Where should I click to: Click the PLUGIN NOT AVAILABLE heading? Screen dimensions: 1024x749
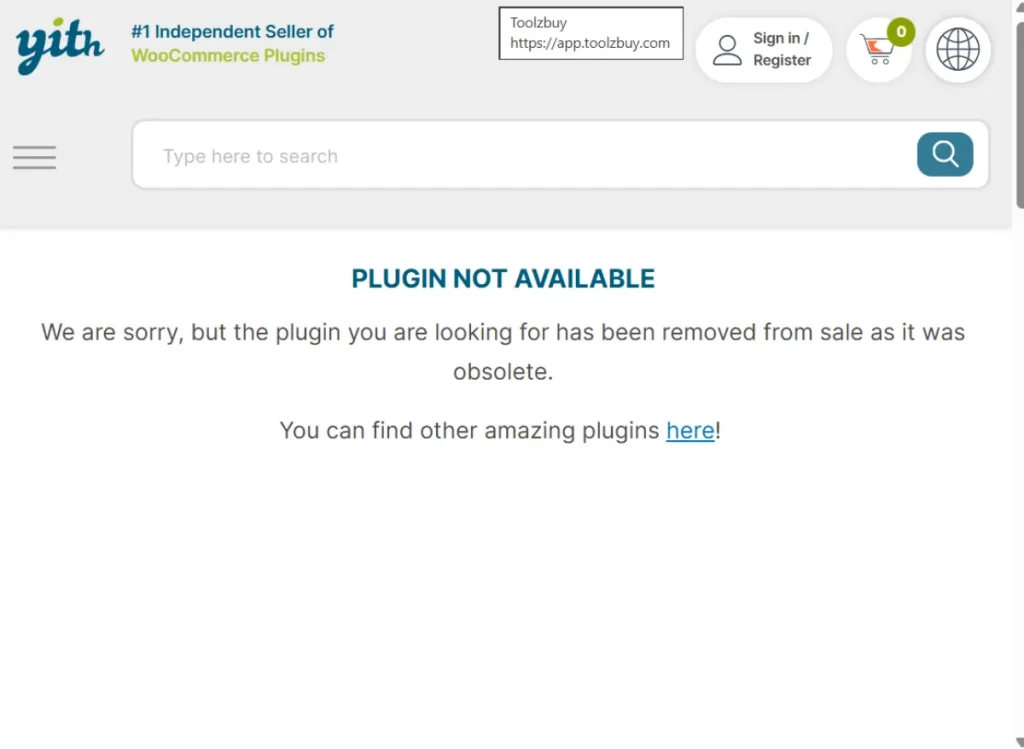click(x=502, y=278)
